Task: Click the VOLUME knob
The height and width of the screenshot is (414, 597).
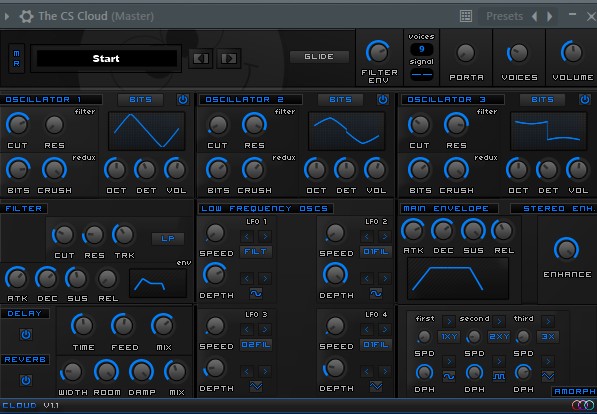Action: 572,52
